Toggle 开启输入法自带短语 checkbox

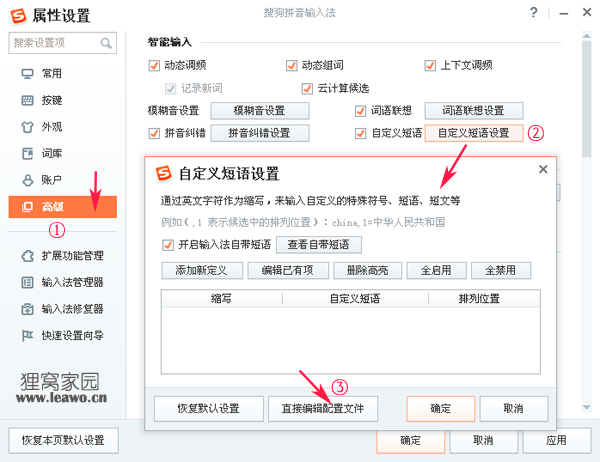[x=168, y=245]
